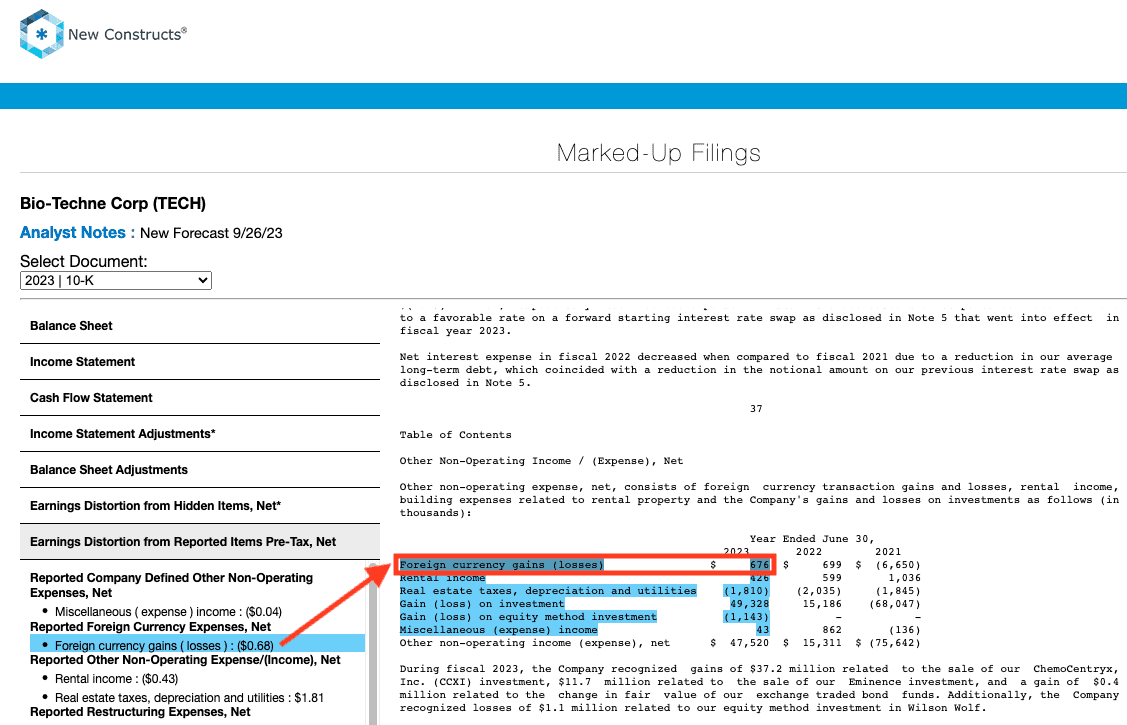Viewport: 1127px width, 725px height.
Task: Click highlighted Gain (loss) on equity method investment
Action: pyautogui.click(x=528, y=617)
